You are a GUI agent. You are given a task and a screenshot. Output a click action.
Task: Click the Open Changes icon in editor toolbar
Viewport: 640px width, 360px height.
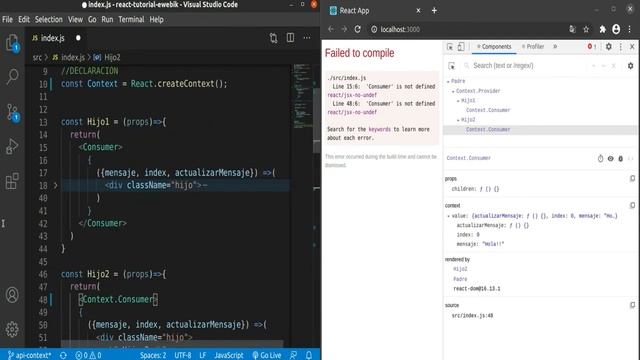[273, 38]
